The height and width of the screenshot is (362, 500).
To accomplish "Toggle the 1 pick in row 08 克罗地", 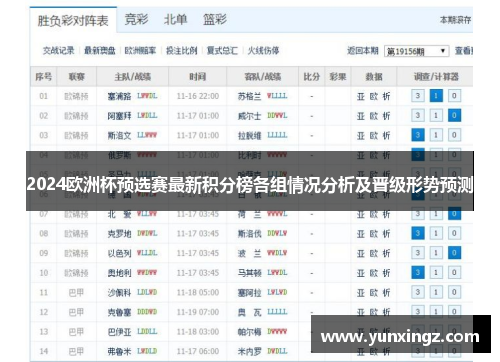I will point(436,233).
